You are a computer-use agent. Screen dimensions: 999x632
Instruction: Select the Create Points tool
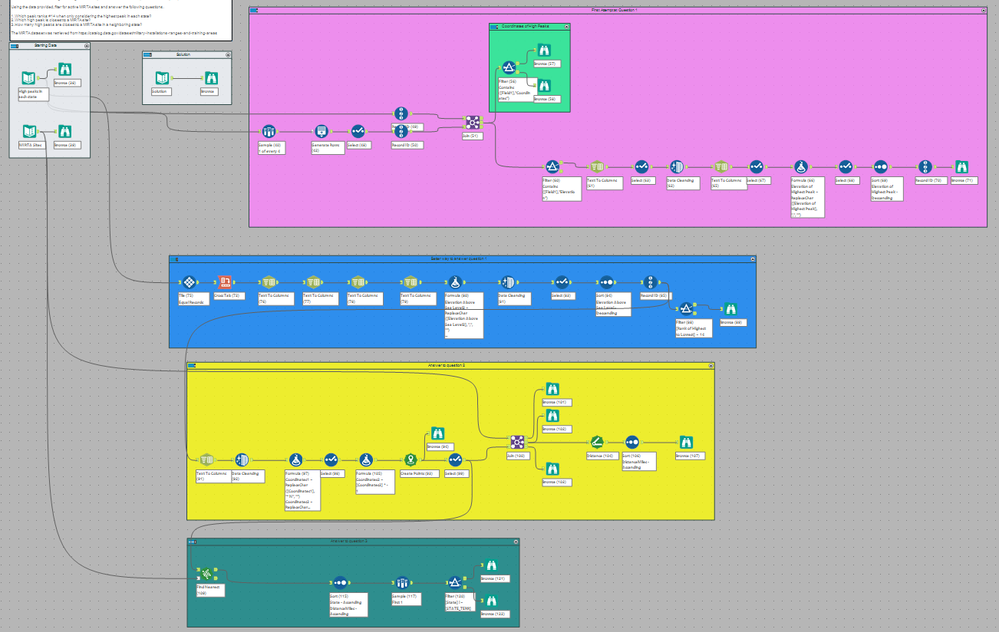click(410, 459)
